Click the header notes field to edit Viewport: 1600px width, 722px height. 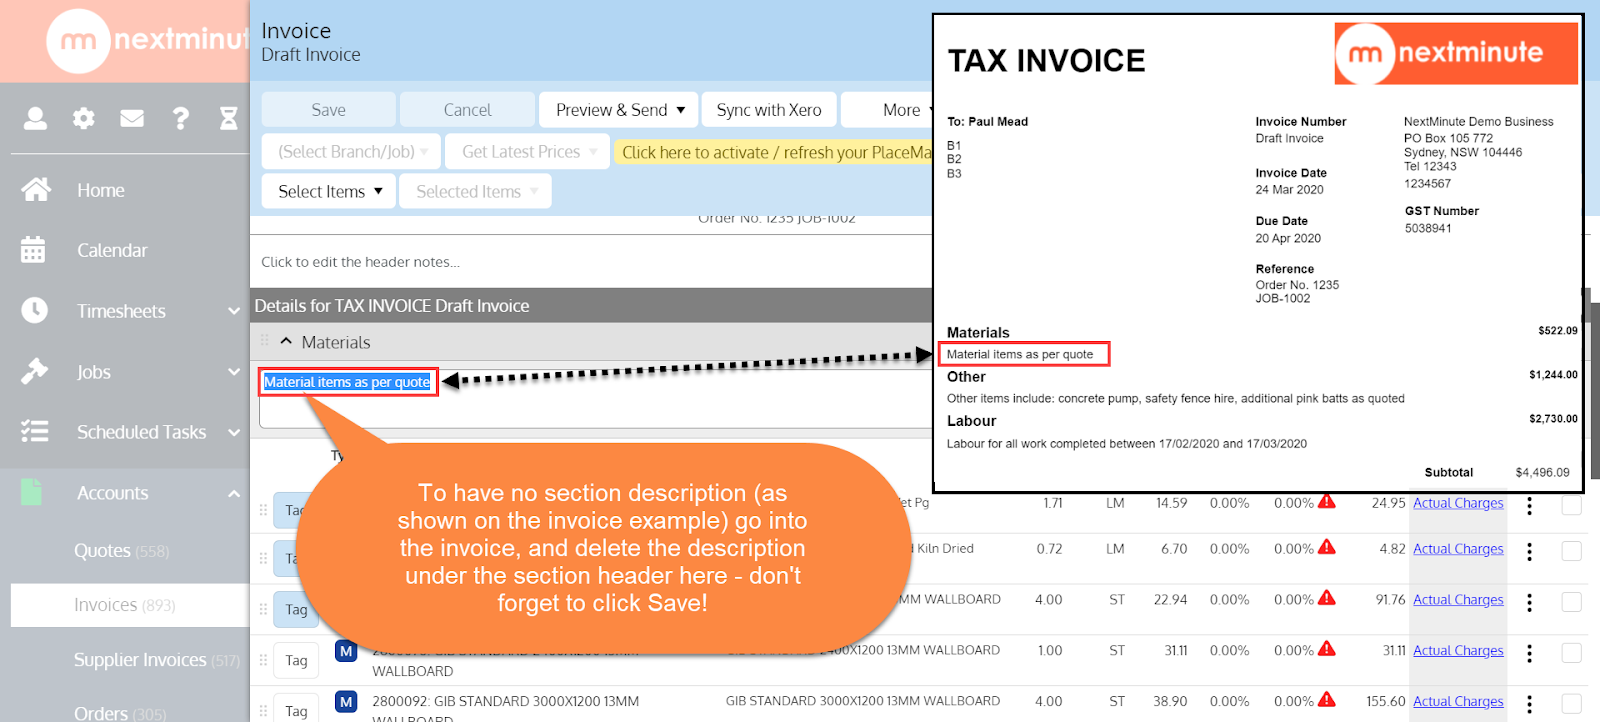(x=361, y=262)
